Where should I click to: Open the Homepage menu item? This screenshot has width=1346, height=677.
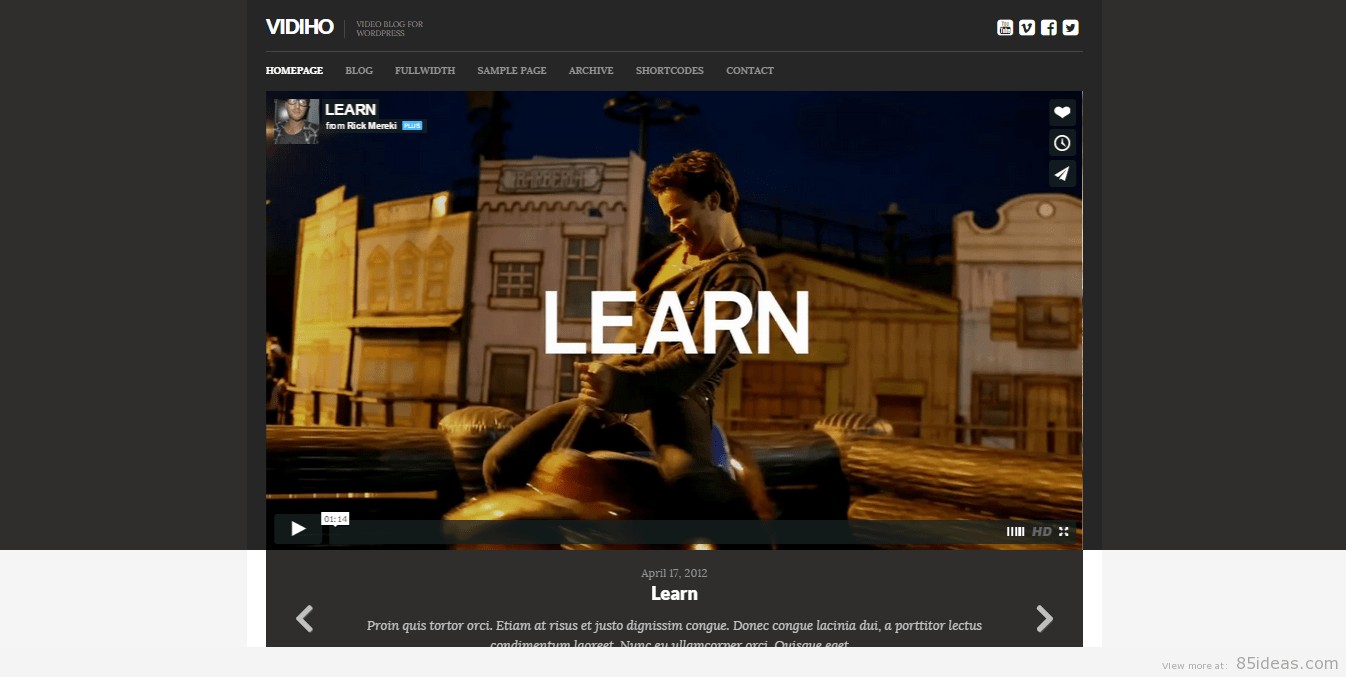tap(294, 71)
